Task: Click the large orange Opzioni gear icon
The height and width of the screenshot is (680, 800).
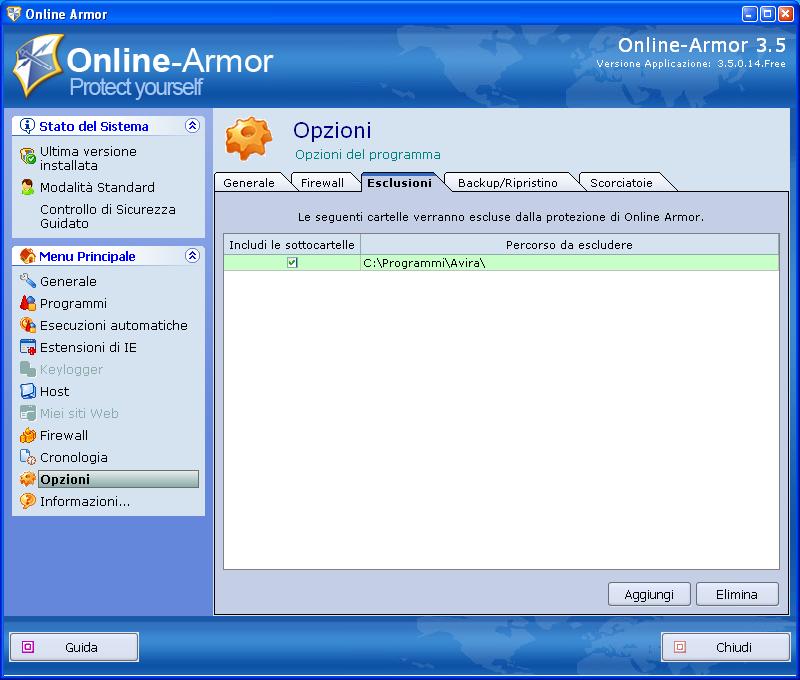Action: pyautogui.click(x=248, y=138)
